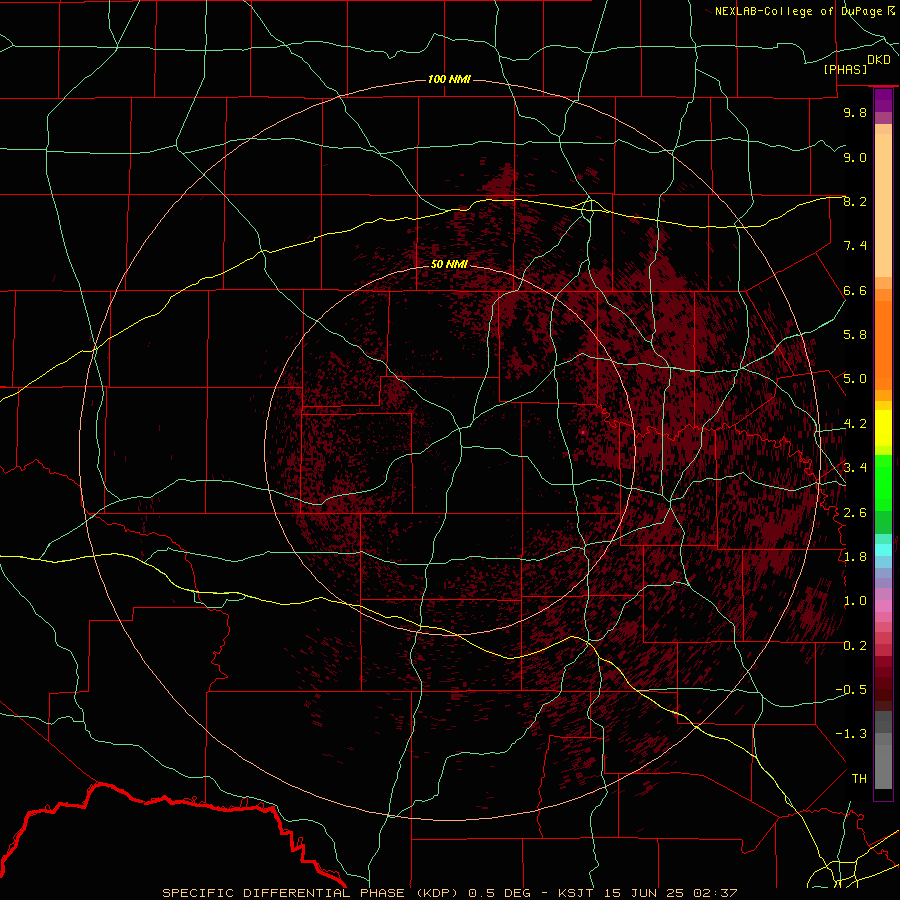Click the 7.4 value on the scale
Image resolution: width=900 pixels, height=900 pixels.
point(855,246)
